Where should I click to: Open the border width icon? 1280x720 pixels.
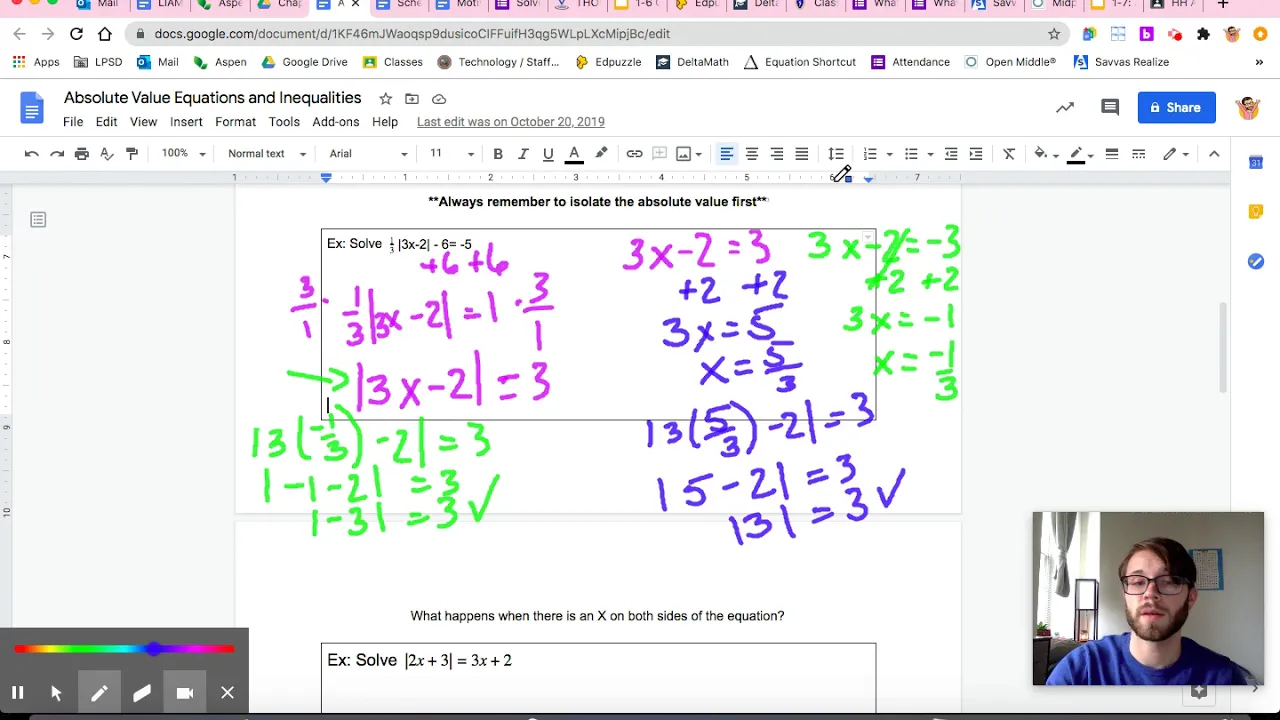1111,154
